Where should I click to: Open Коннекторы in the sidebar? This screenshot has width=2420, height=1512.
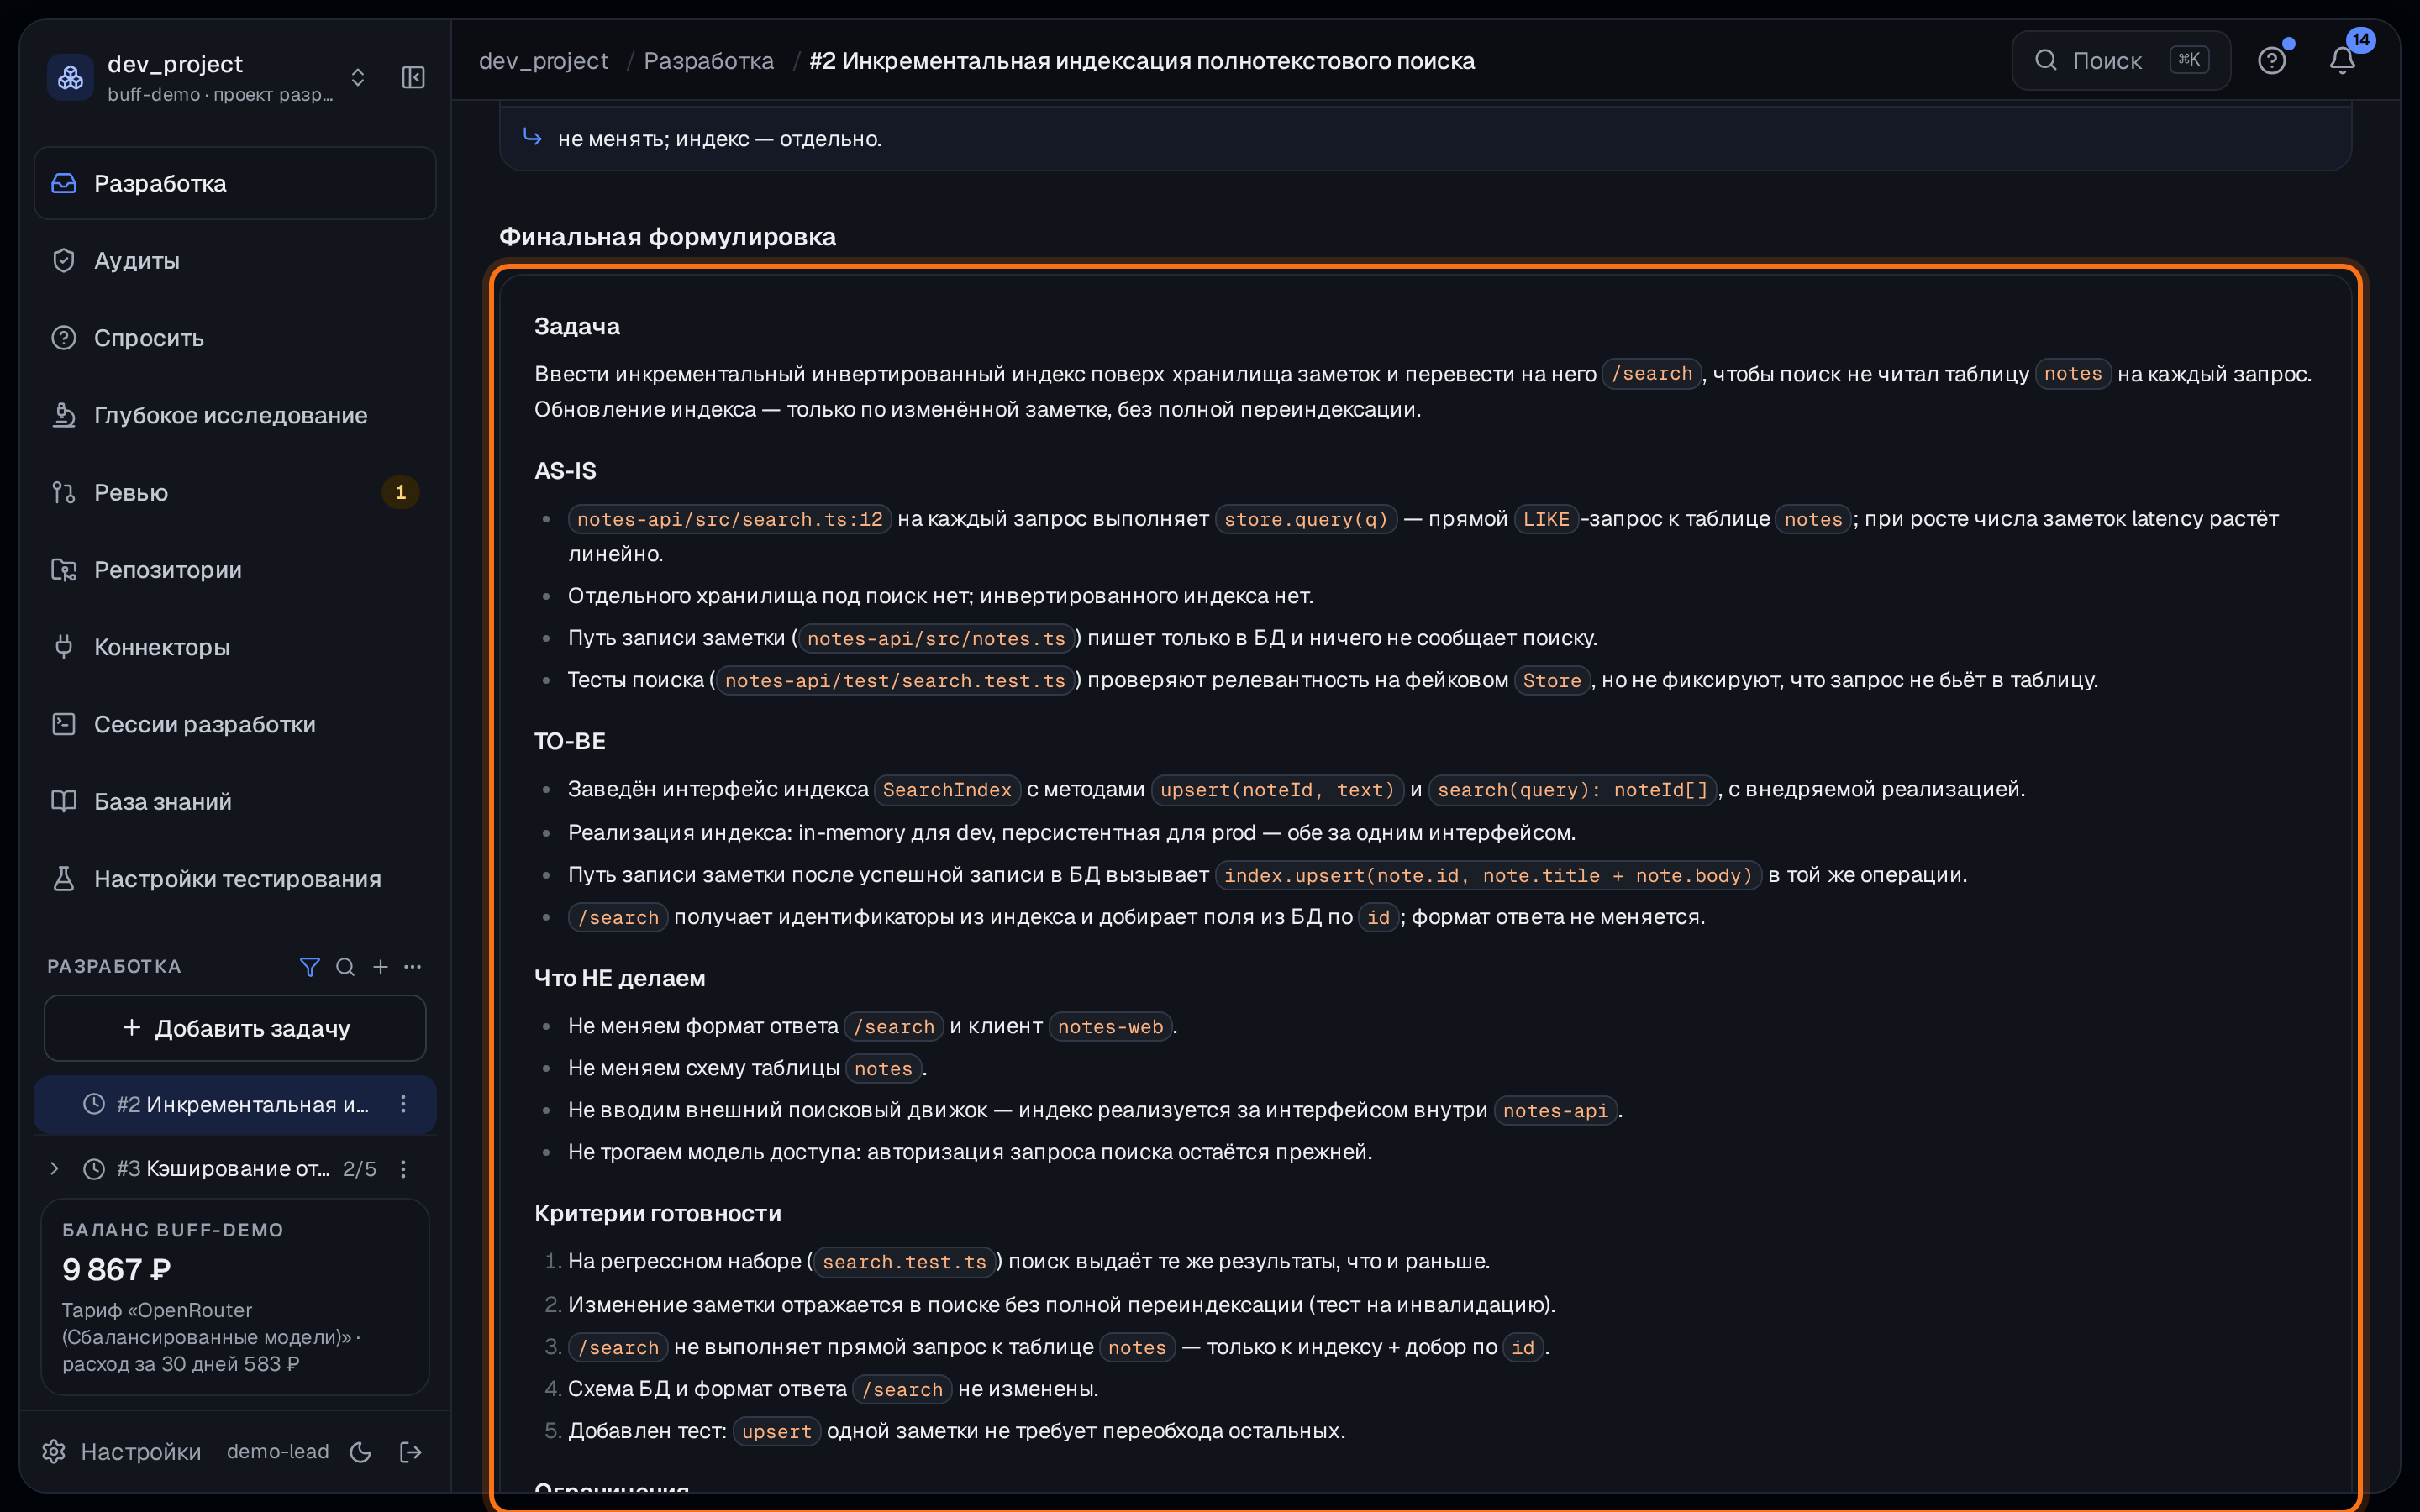[235, 647]
